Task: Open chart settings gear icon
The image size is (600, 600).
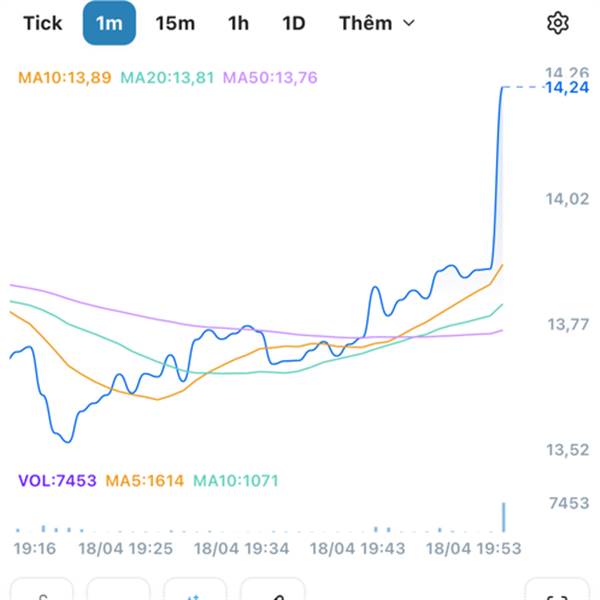Action: tap(558, 23)
